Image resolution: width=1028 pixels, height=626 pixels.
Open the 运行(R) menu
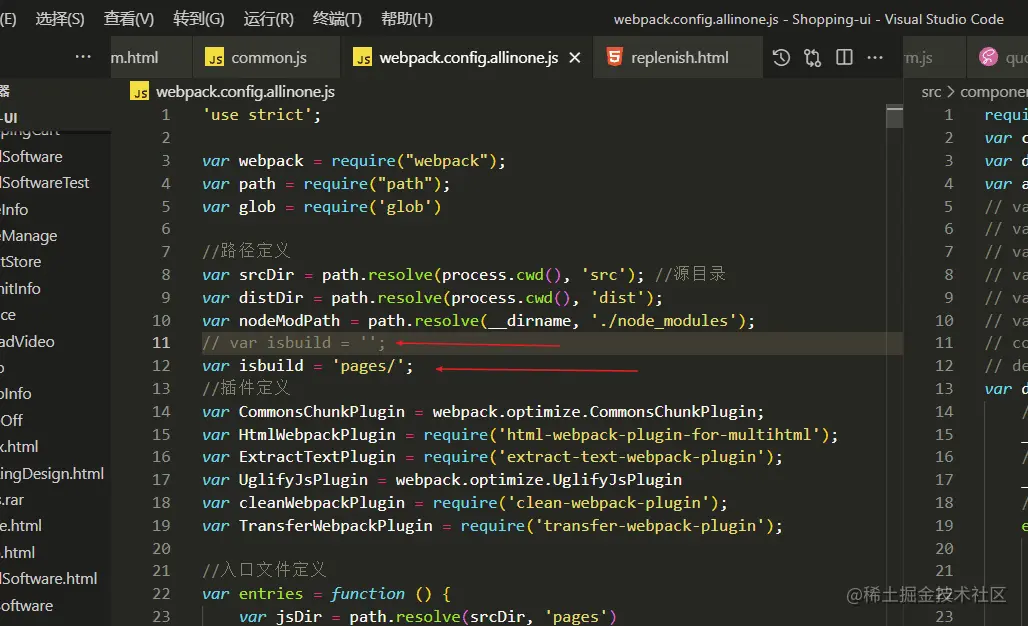(269, 19)
